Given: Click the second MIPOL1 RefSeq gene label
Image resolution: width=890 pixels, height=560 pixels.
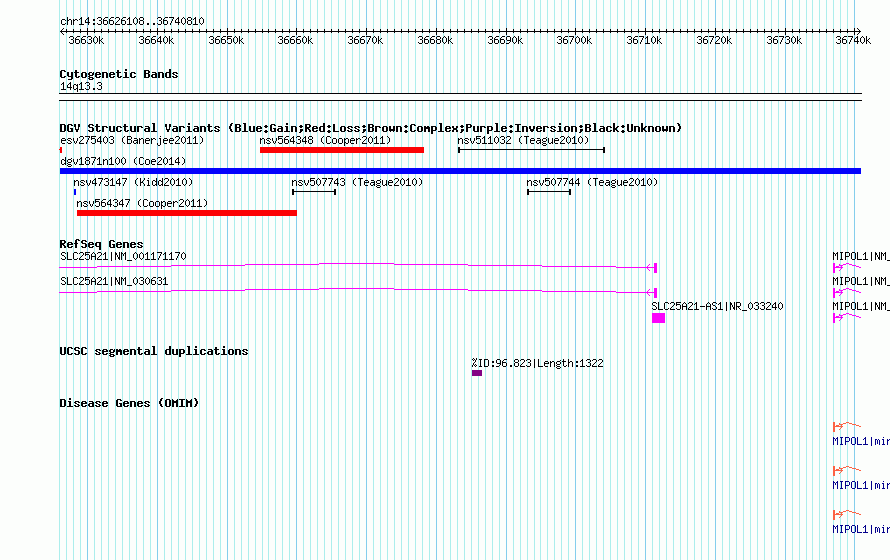Looking at the screenshot, I should (x=861, y=281).
